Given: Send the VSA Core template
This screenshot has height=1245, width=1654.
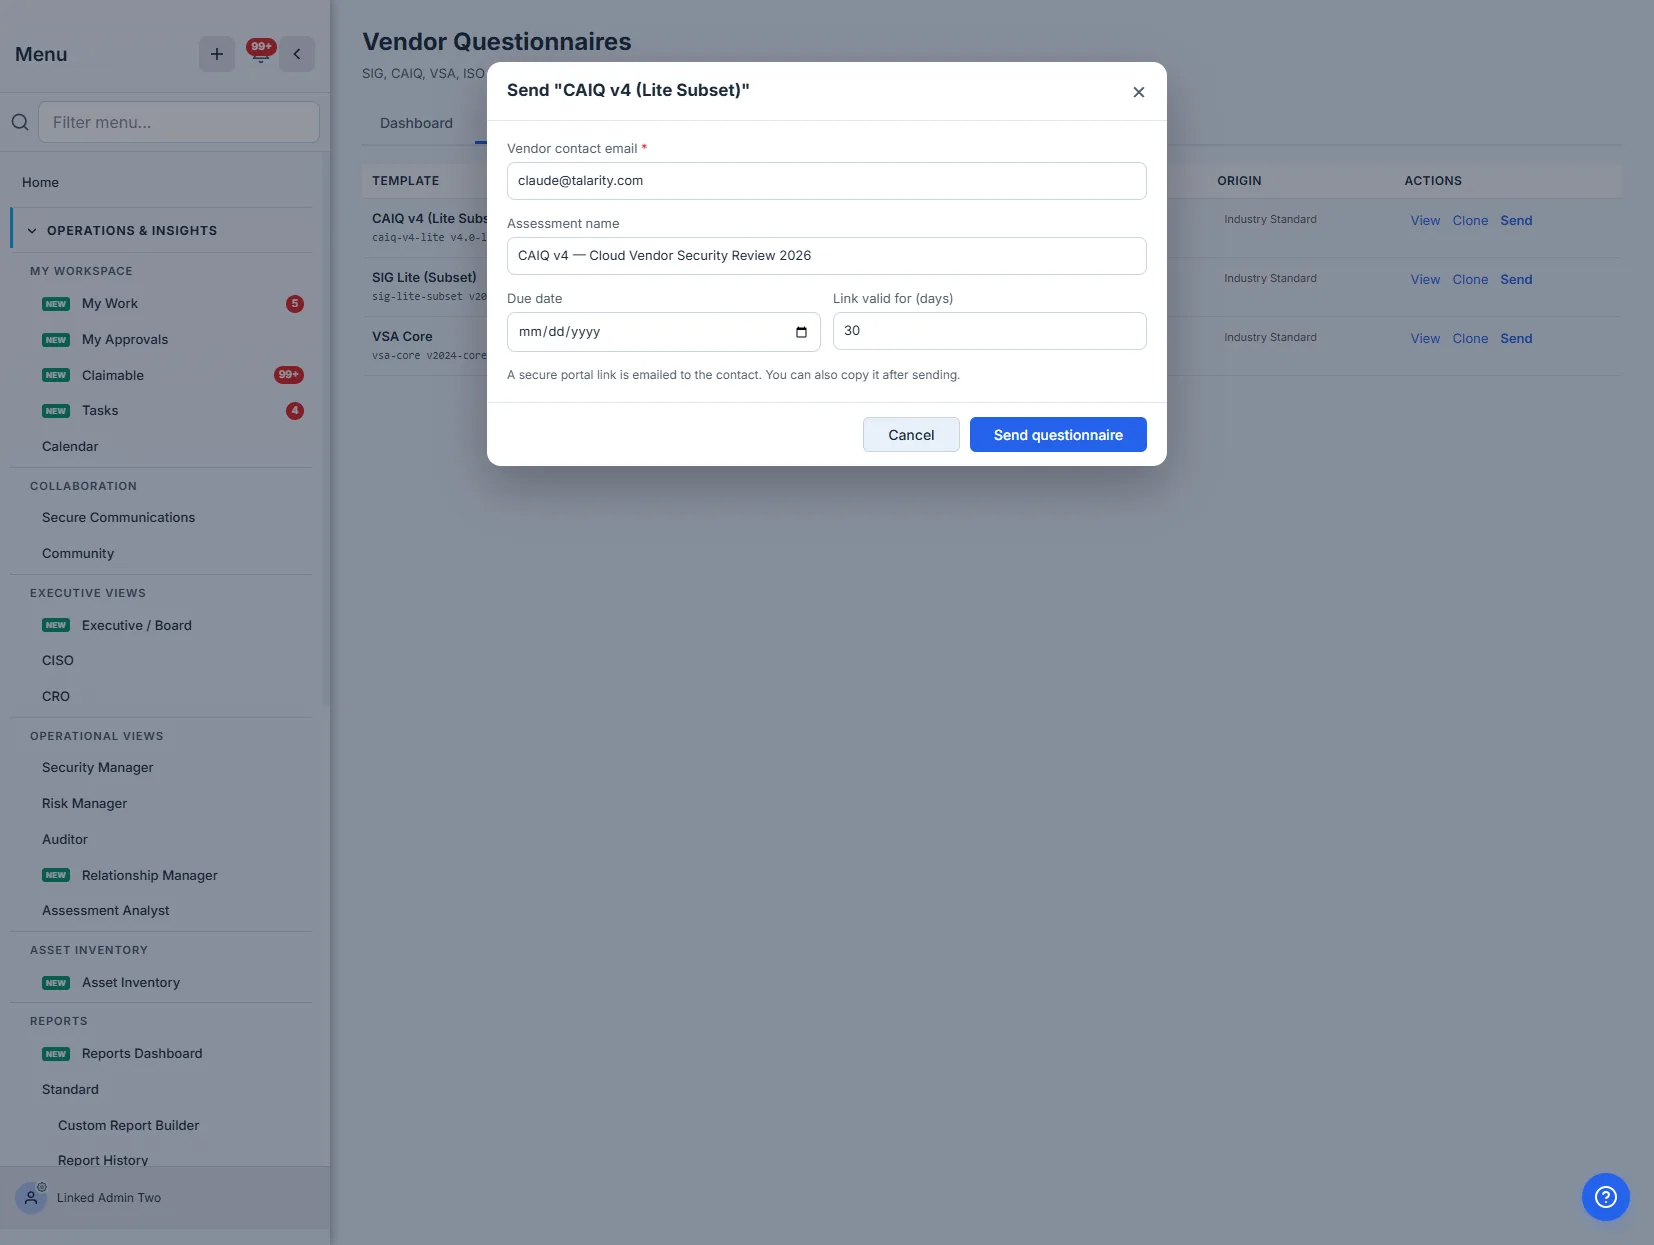Looking at the screenshot, I should coord(1516,339).
